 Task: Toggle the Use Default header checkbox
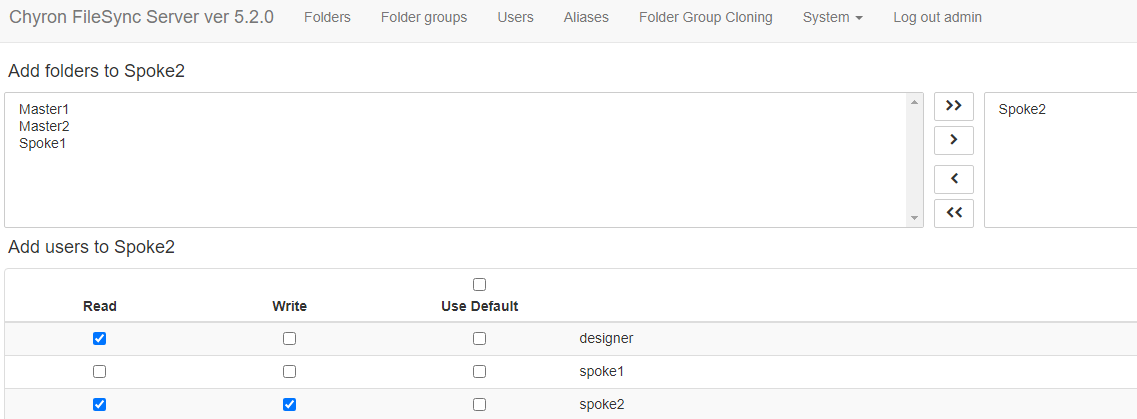coord(479,285)
